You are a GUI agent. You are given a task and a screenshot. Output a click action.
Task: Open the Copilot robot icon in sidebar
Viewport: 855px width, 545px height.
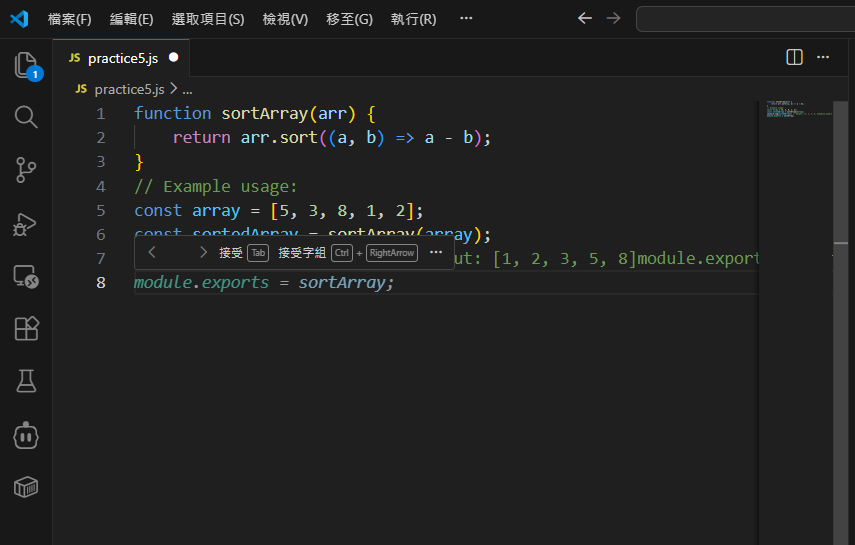pyautogui.click(x=26, y=434)
